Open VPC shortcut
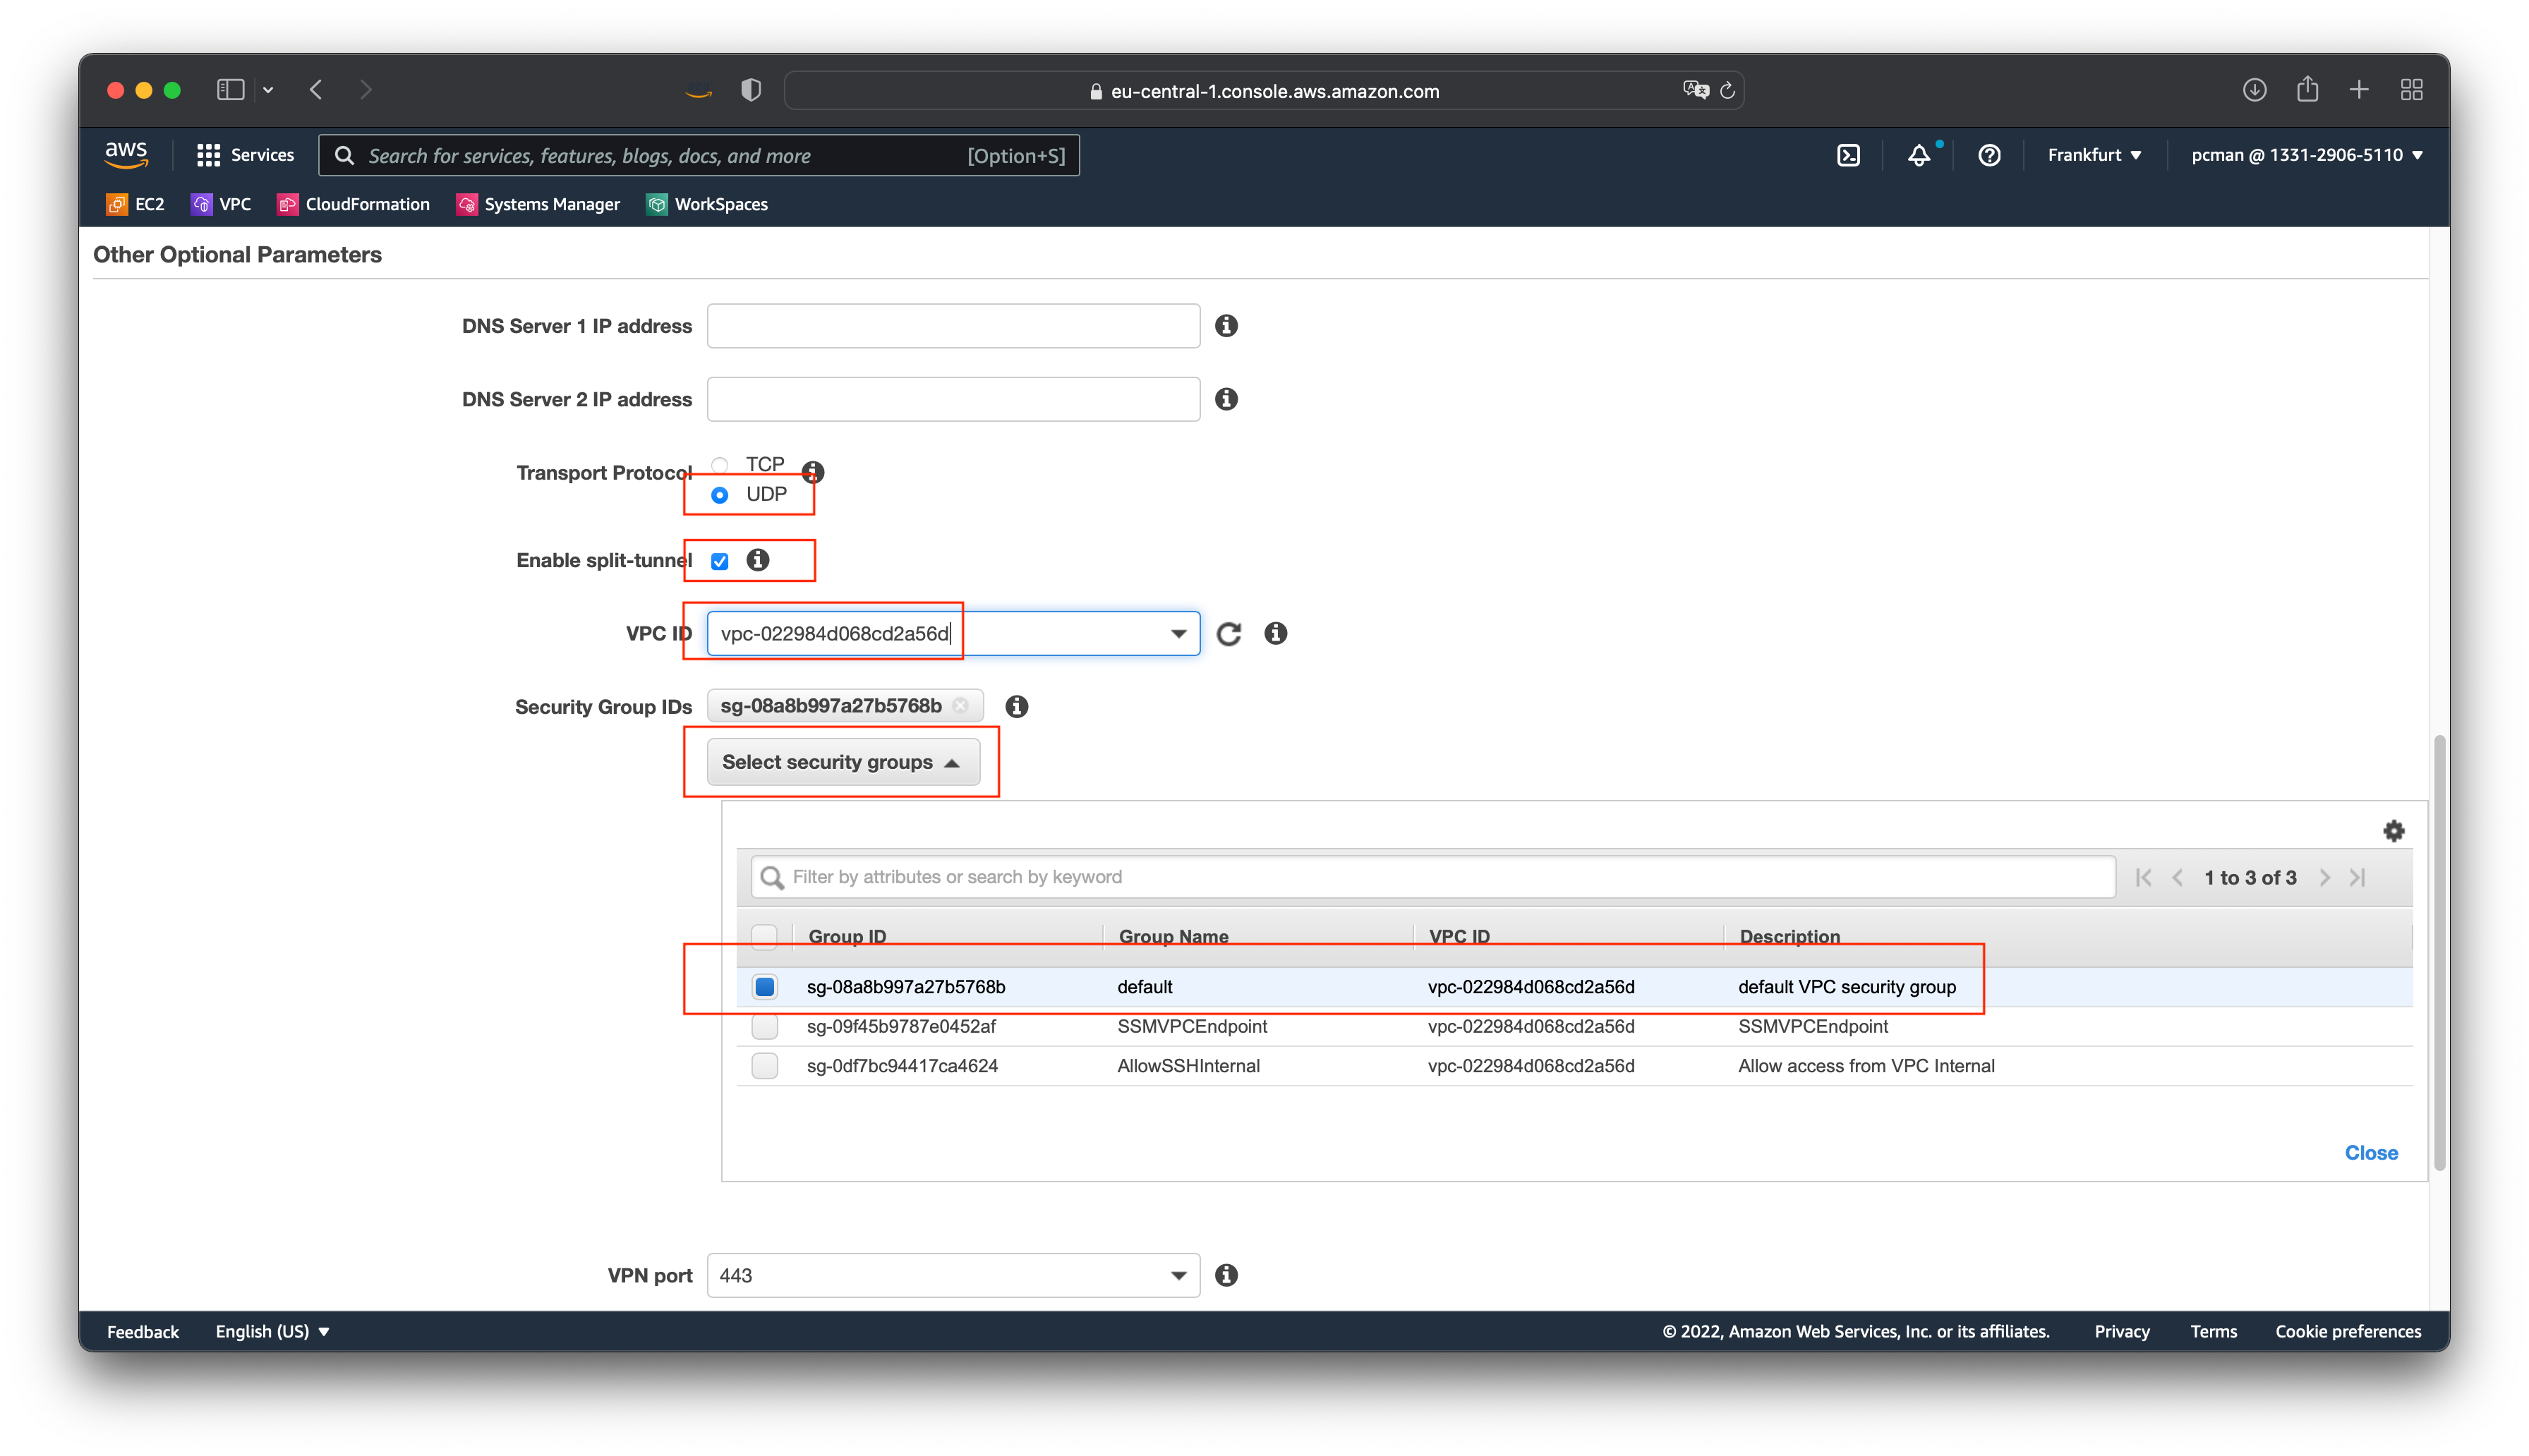The image size is (2529, 1456). point(221,204)
